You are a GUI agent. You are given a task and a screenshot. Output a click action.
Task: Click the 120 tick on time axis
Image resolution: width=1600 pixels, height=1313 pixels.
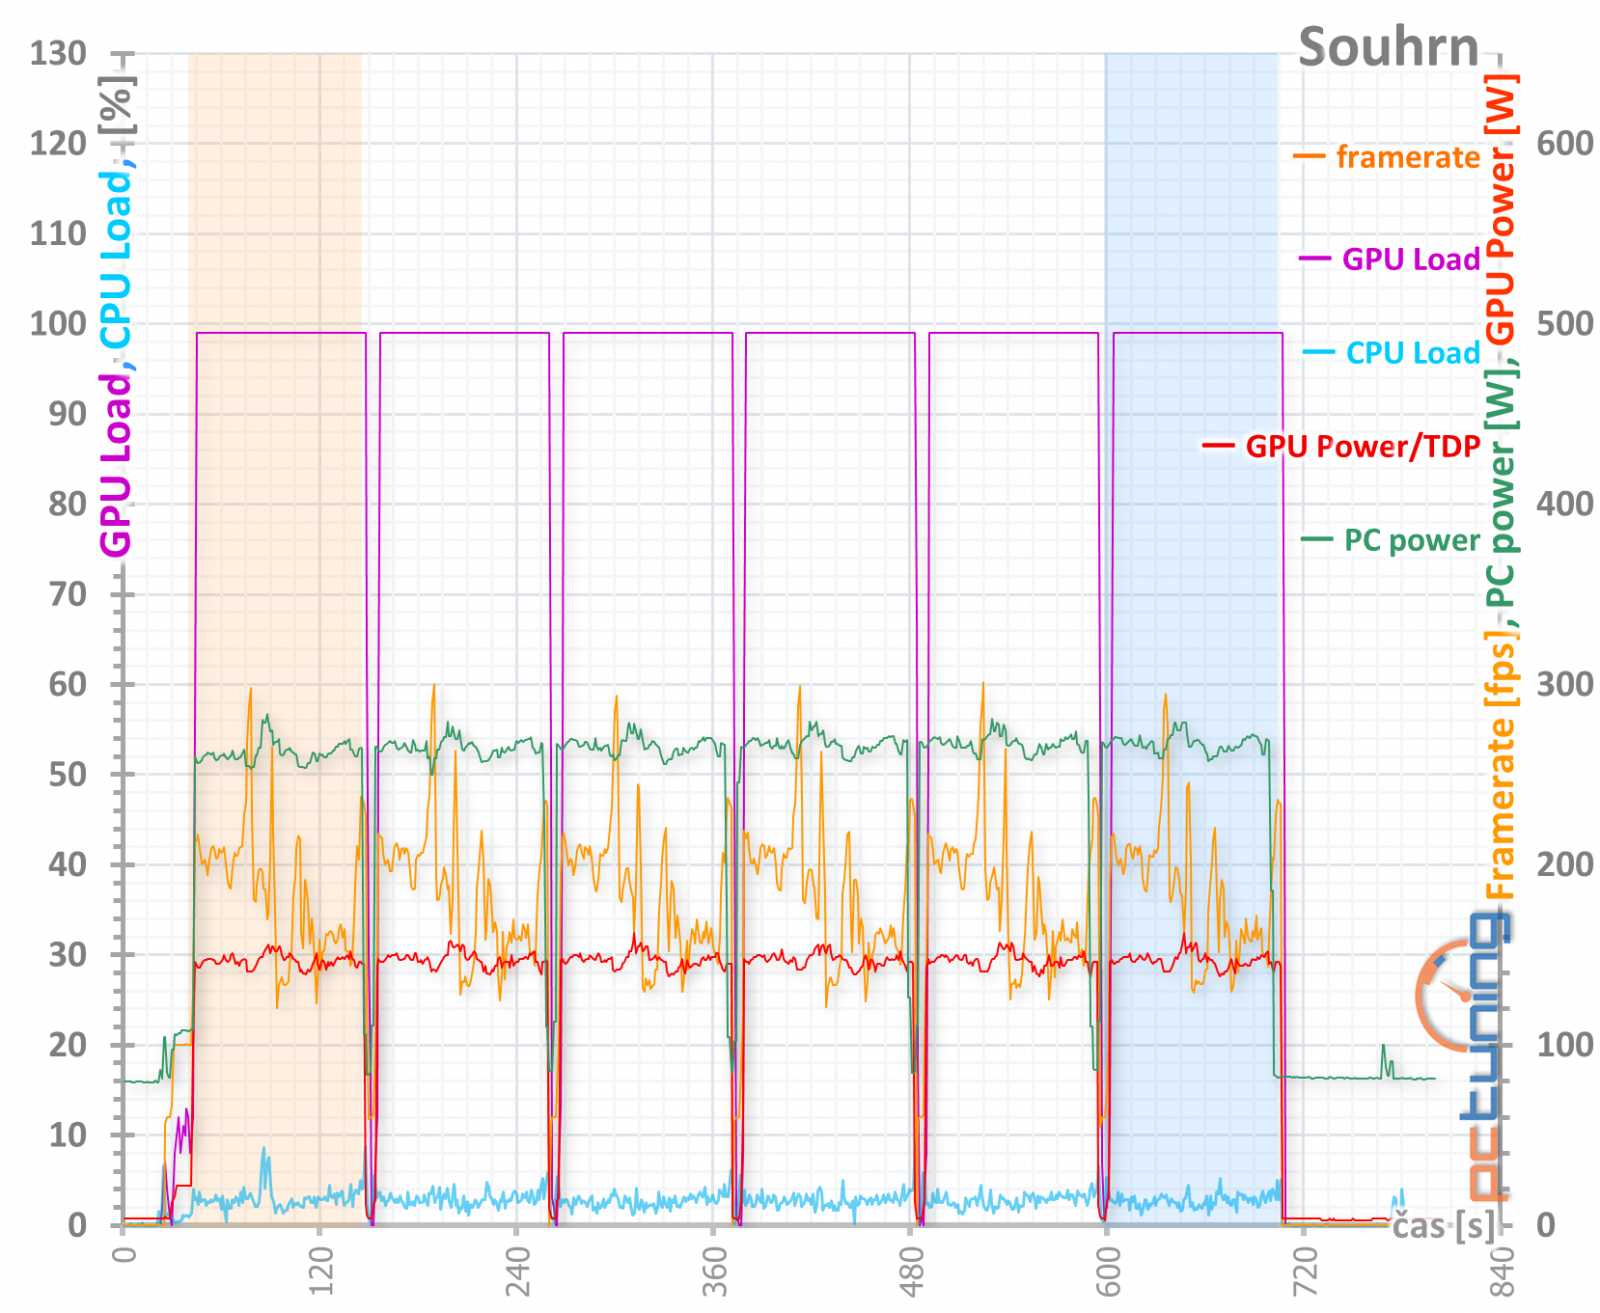pos(320,1271)
